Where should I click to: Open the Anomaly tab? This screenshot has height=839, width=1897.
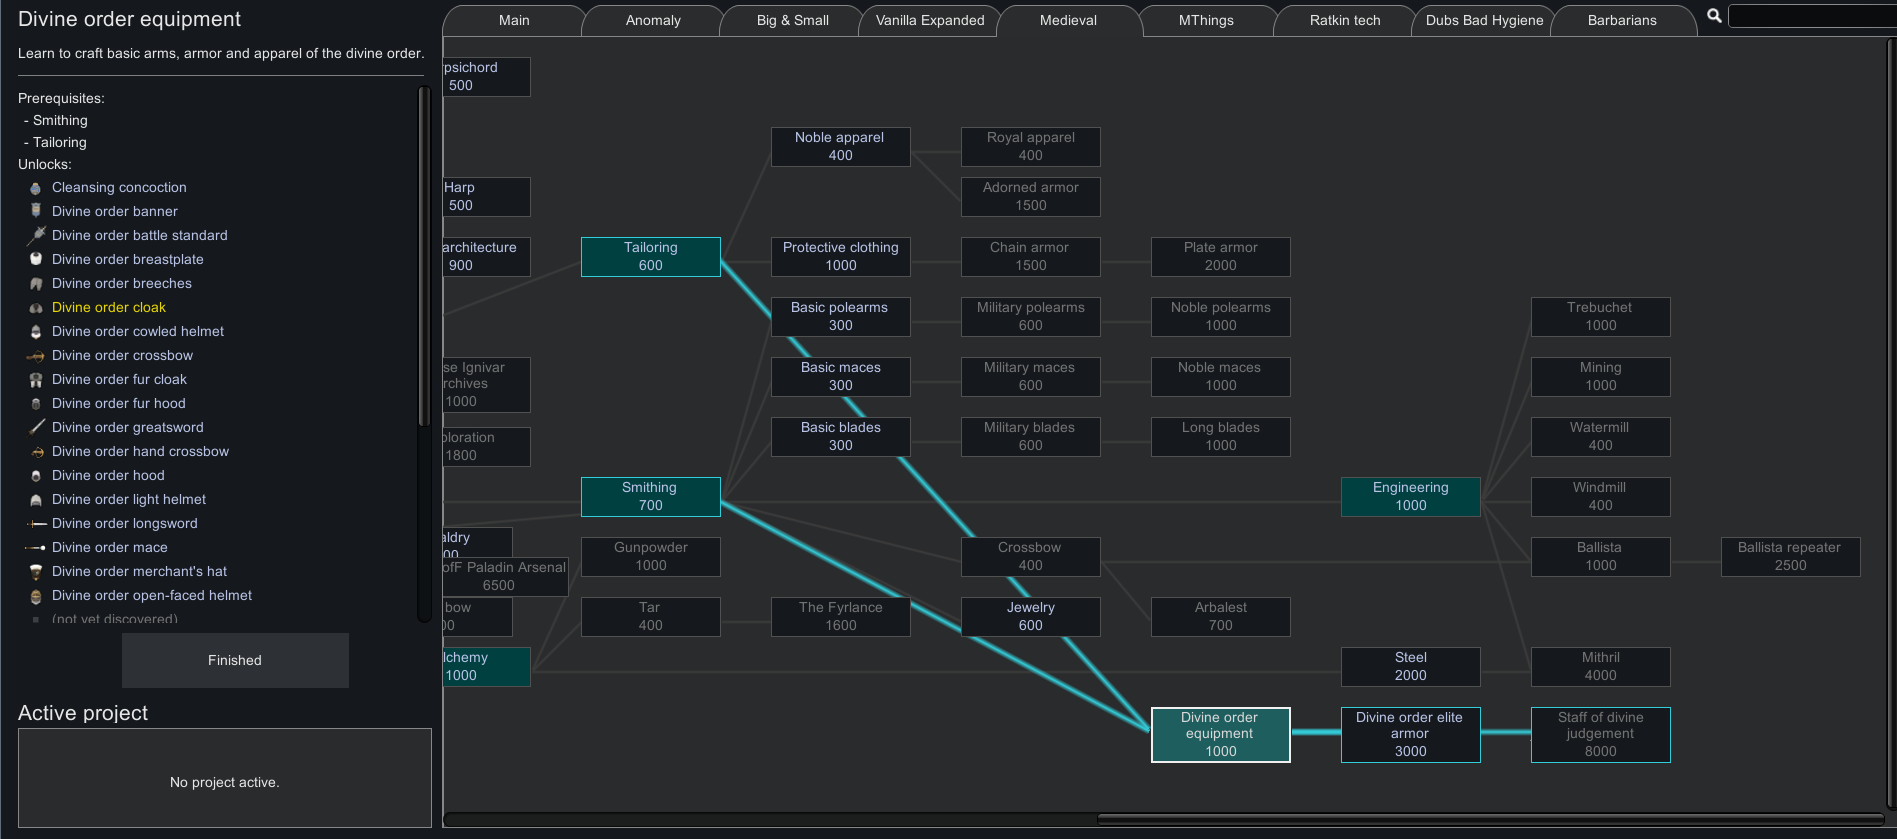click(653, 20)
